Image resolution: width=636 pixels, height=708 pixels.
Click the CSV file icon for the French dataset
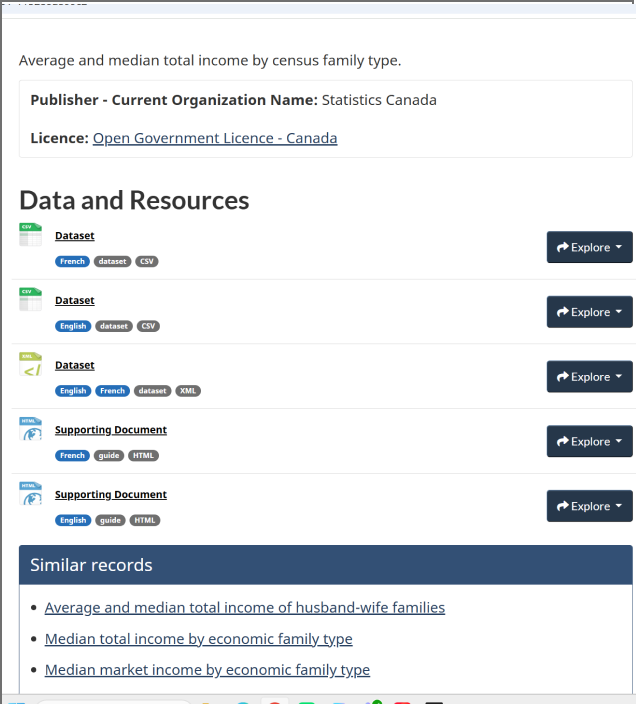coord(30,234)
